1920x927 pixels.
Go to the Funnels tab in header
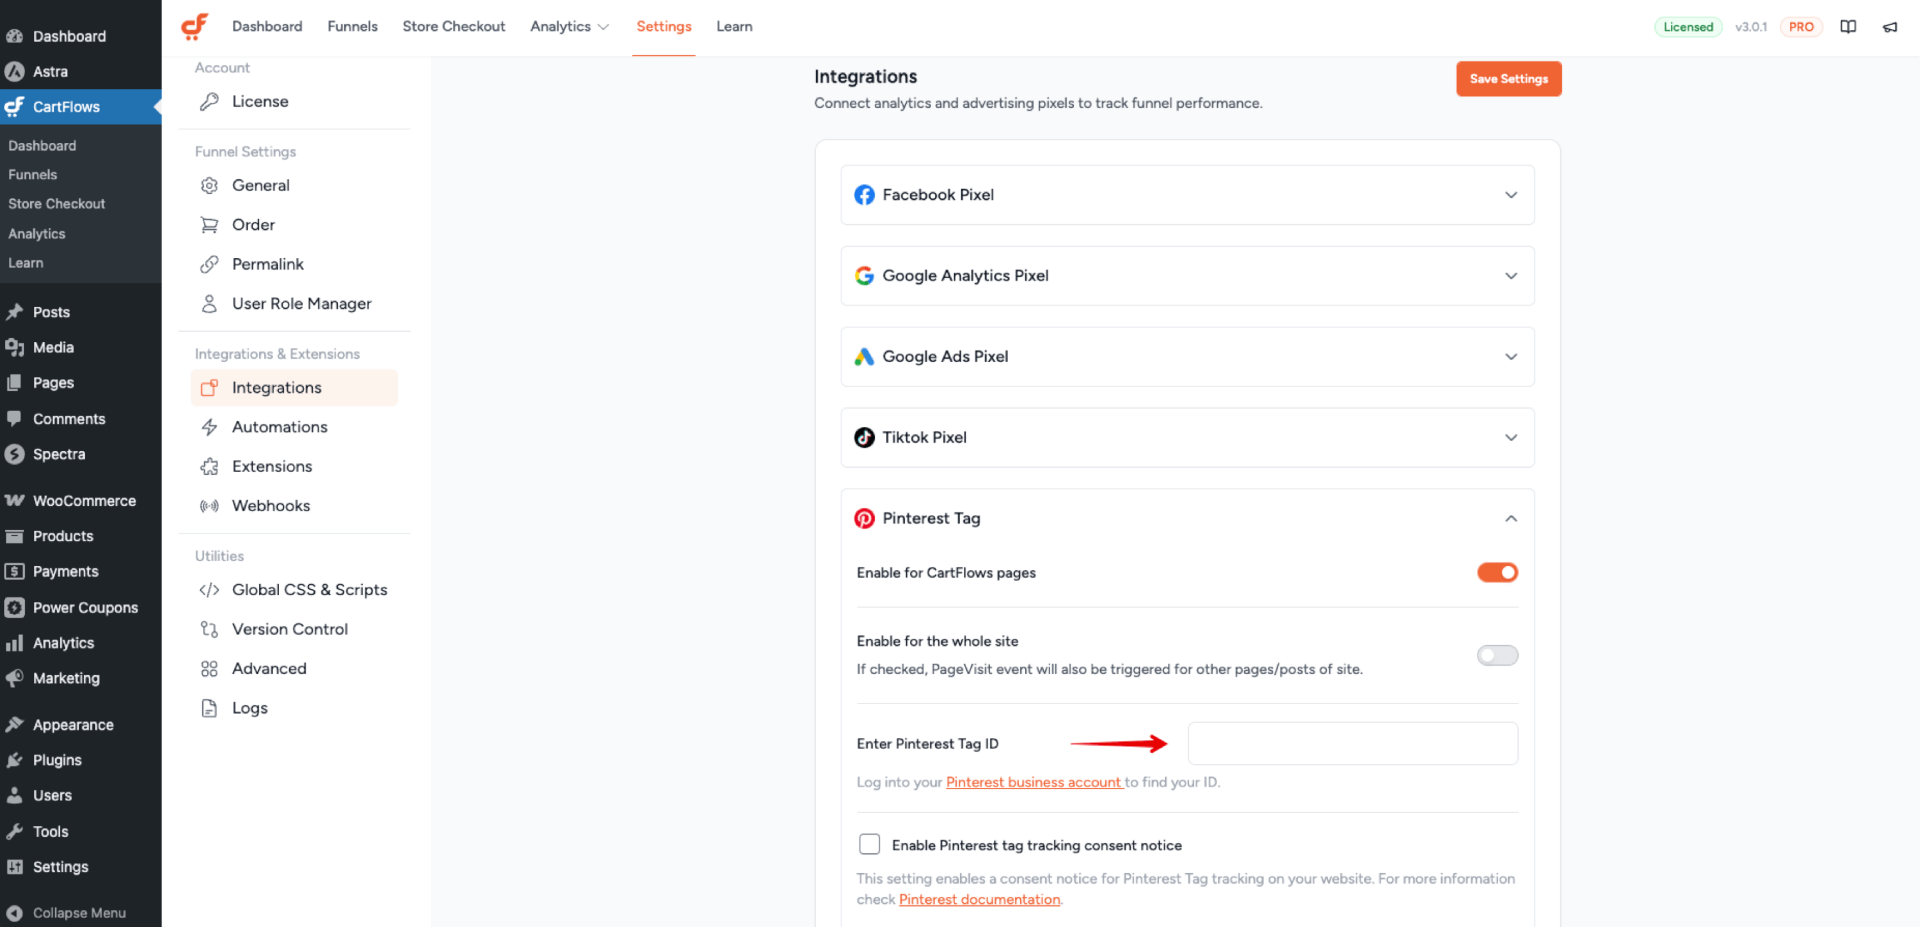point(352,27)
